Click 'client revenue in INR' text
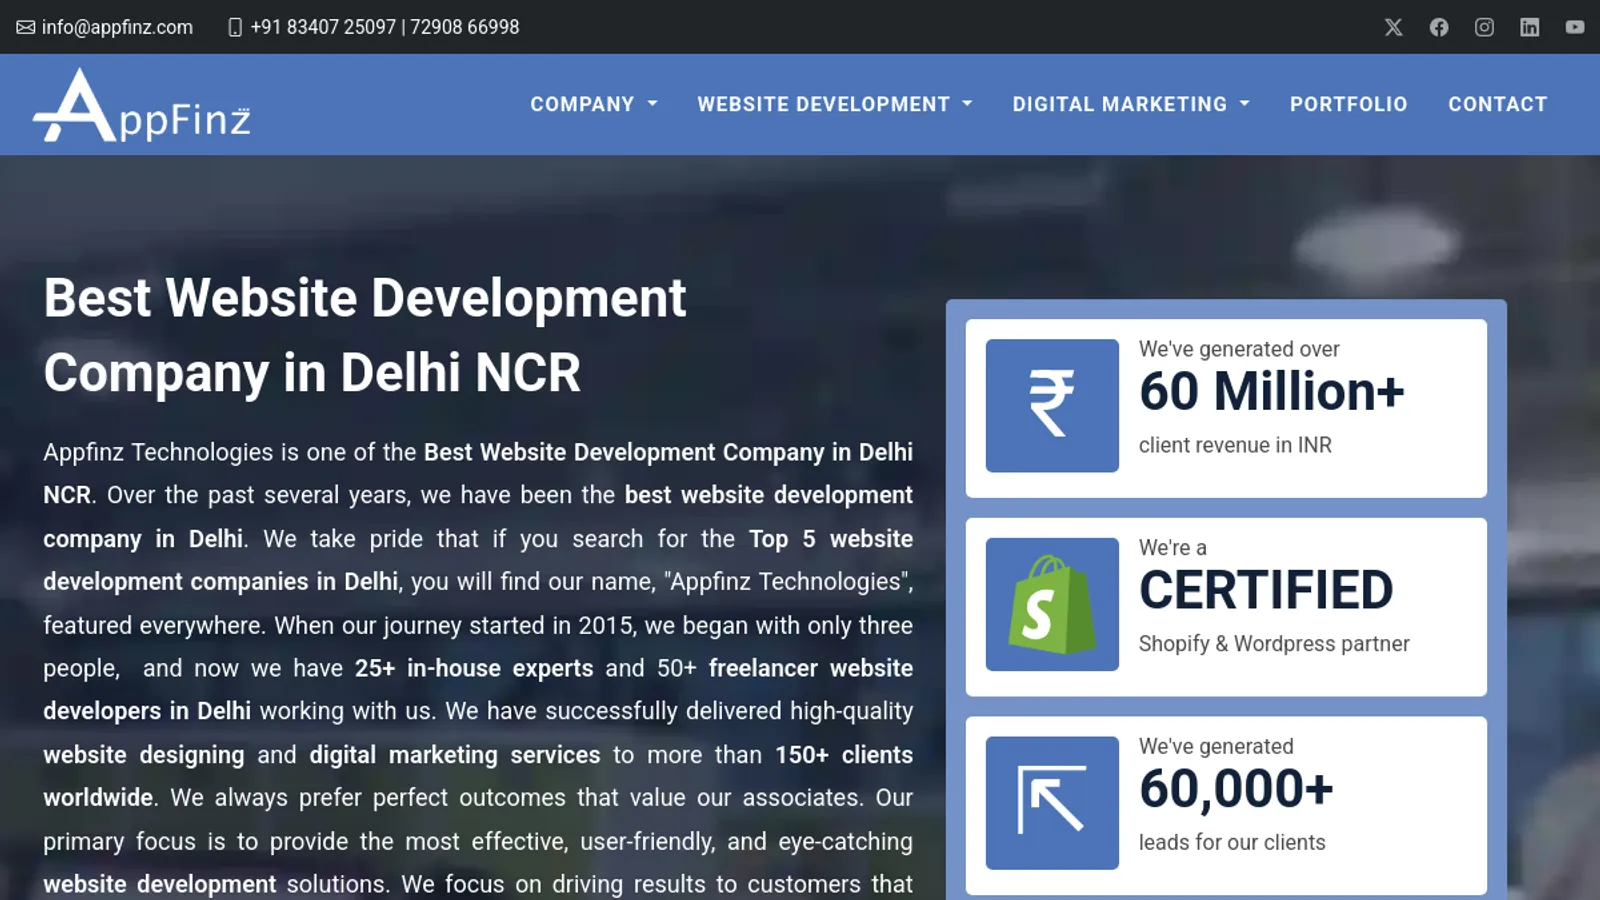The height and width of the screenshot is (900, 1600). coord(1235,445)
